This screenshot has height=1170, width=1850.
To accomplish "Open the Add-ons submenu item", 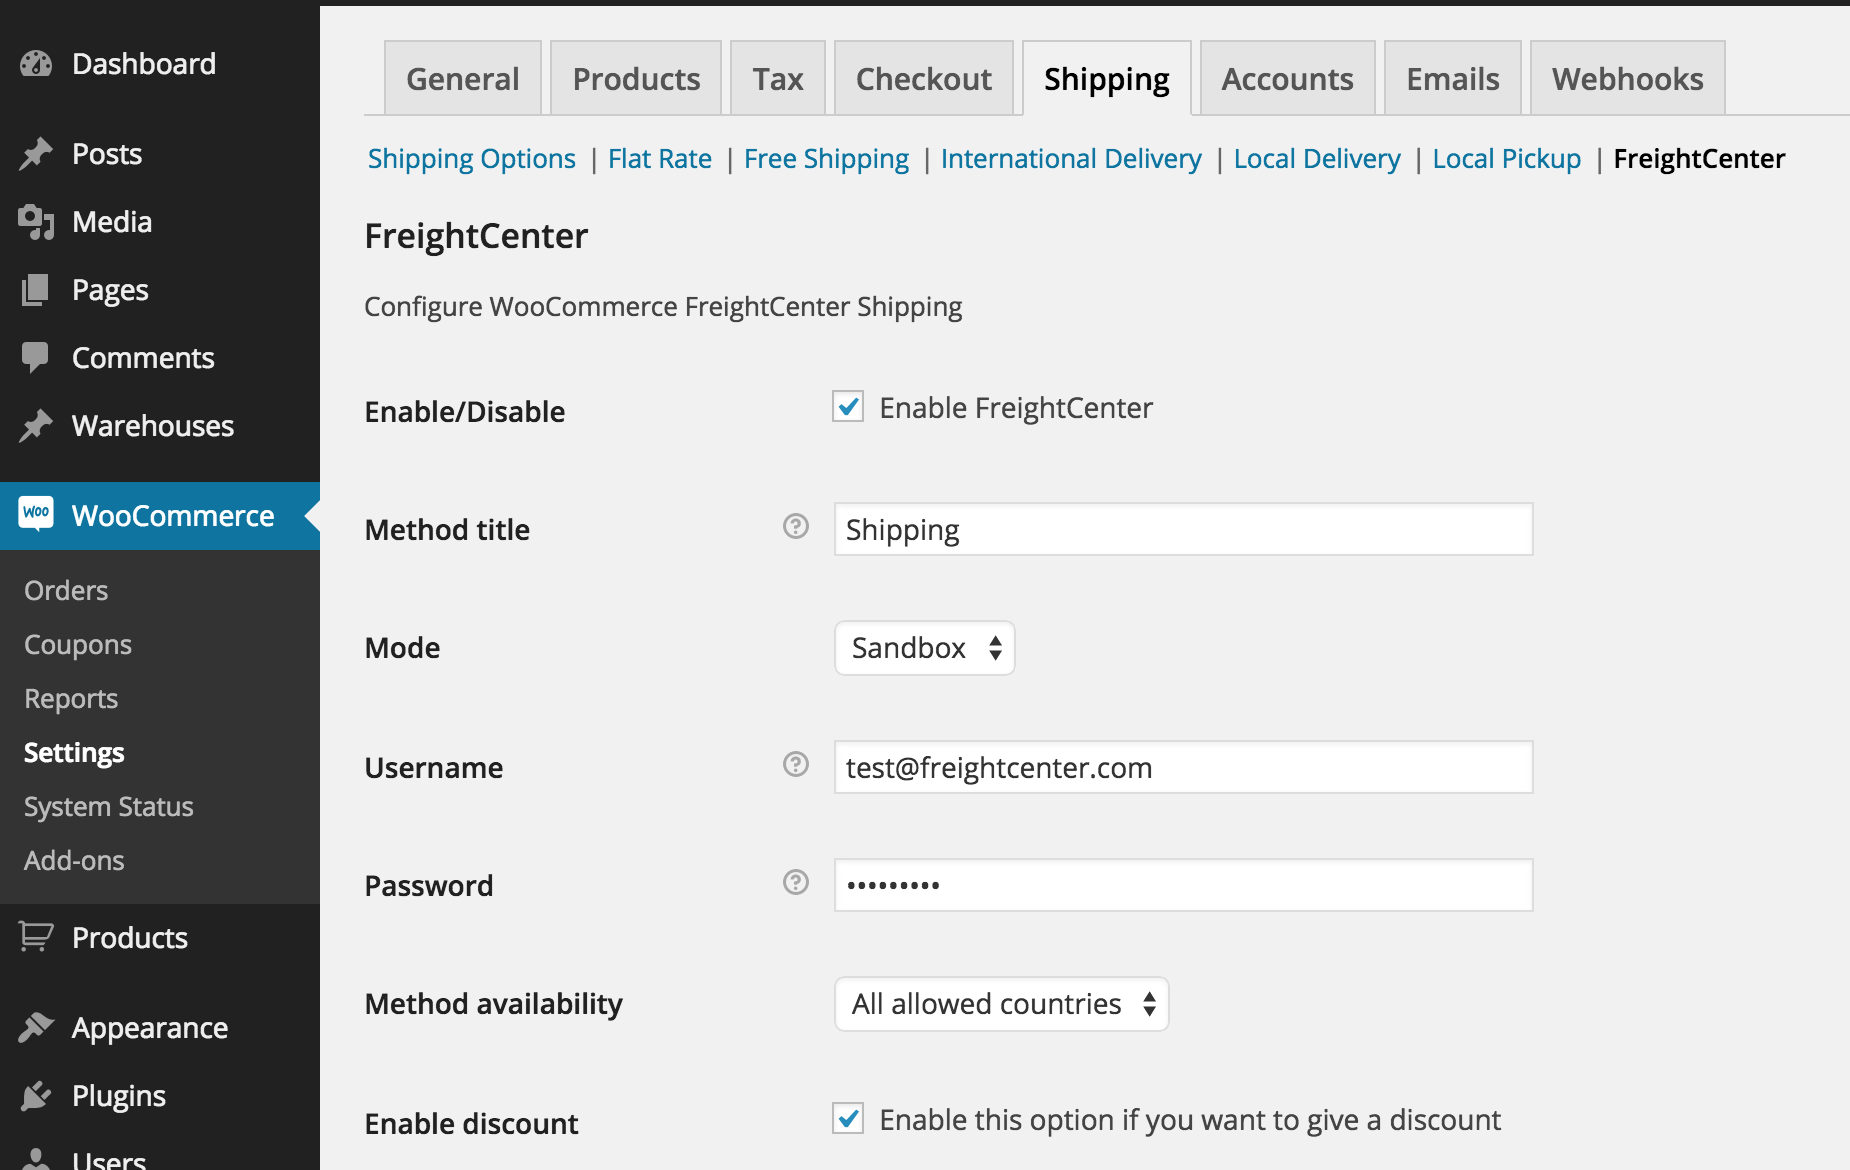I will (x=74, y=860).
